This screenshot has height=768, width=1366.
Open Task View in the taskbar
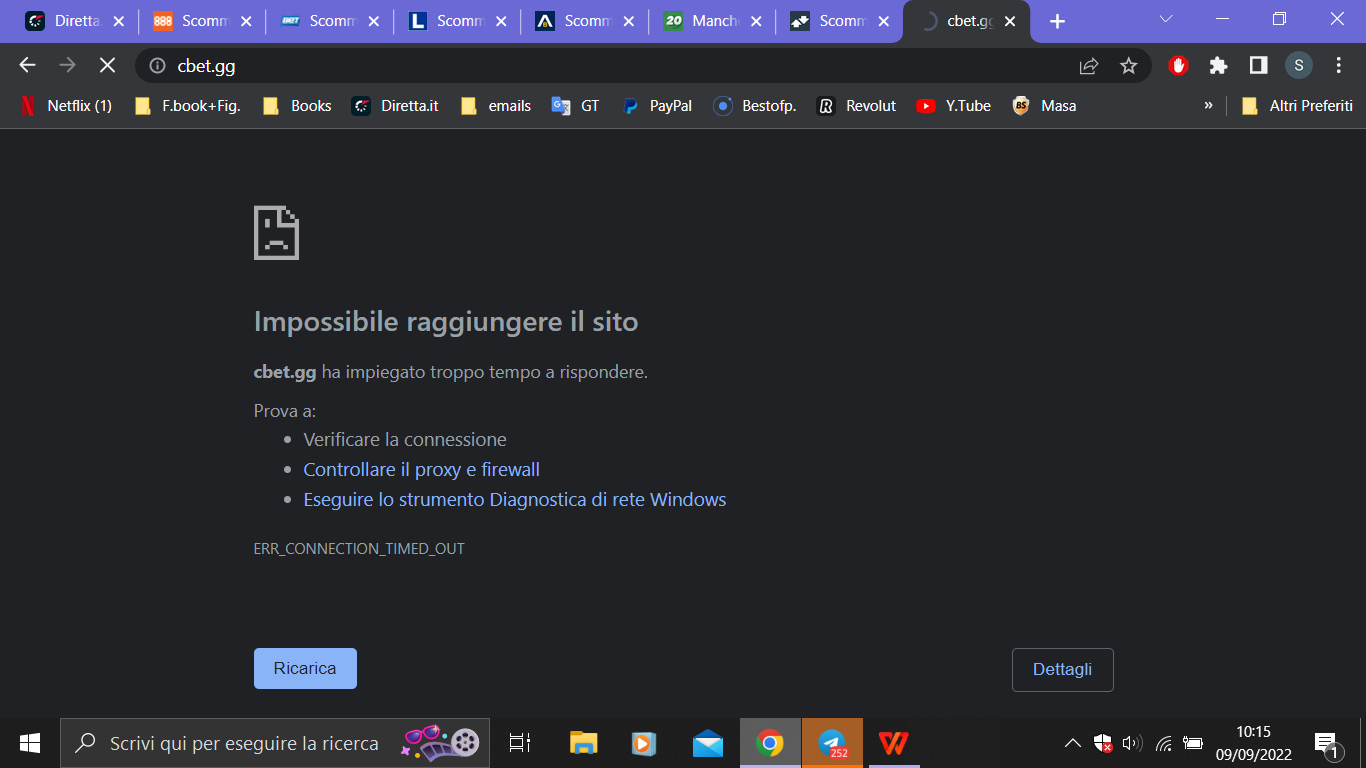click(519, 743)
